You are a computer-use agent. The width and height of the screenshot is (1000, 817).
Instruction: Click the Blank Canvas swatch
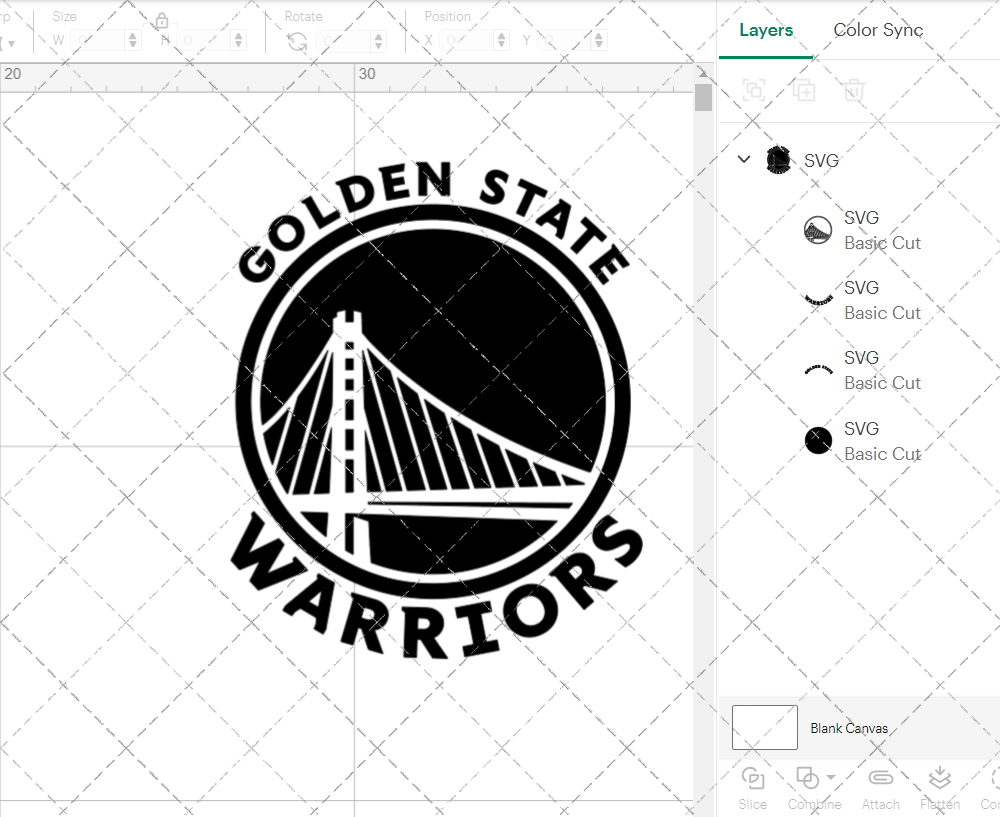click(x=764, y=728)
